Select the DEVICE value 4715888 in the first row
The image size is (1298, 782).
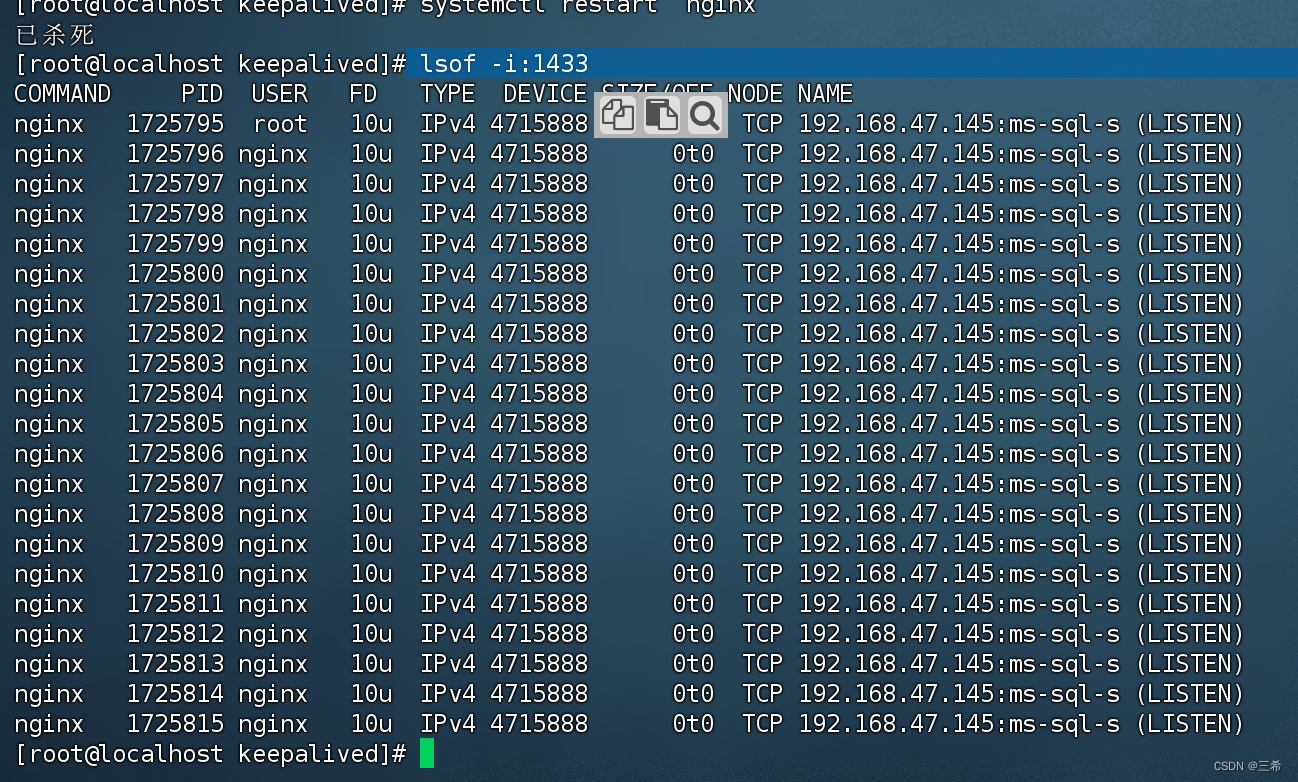point(541,123)
